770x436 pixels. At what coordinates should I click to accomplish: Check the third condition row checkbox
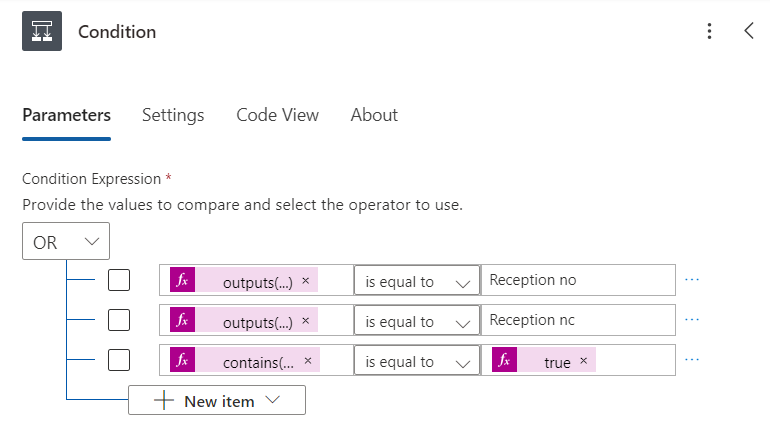(x=119, y=361)
